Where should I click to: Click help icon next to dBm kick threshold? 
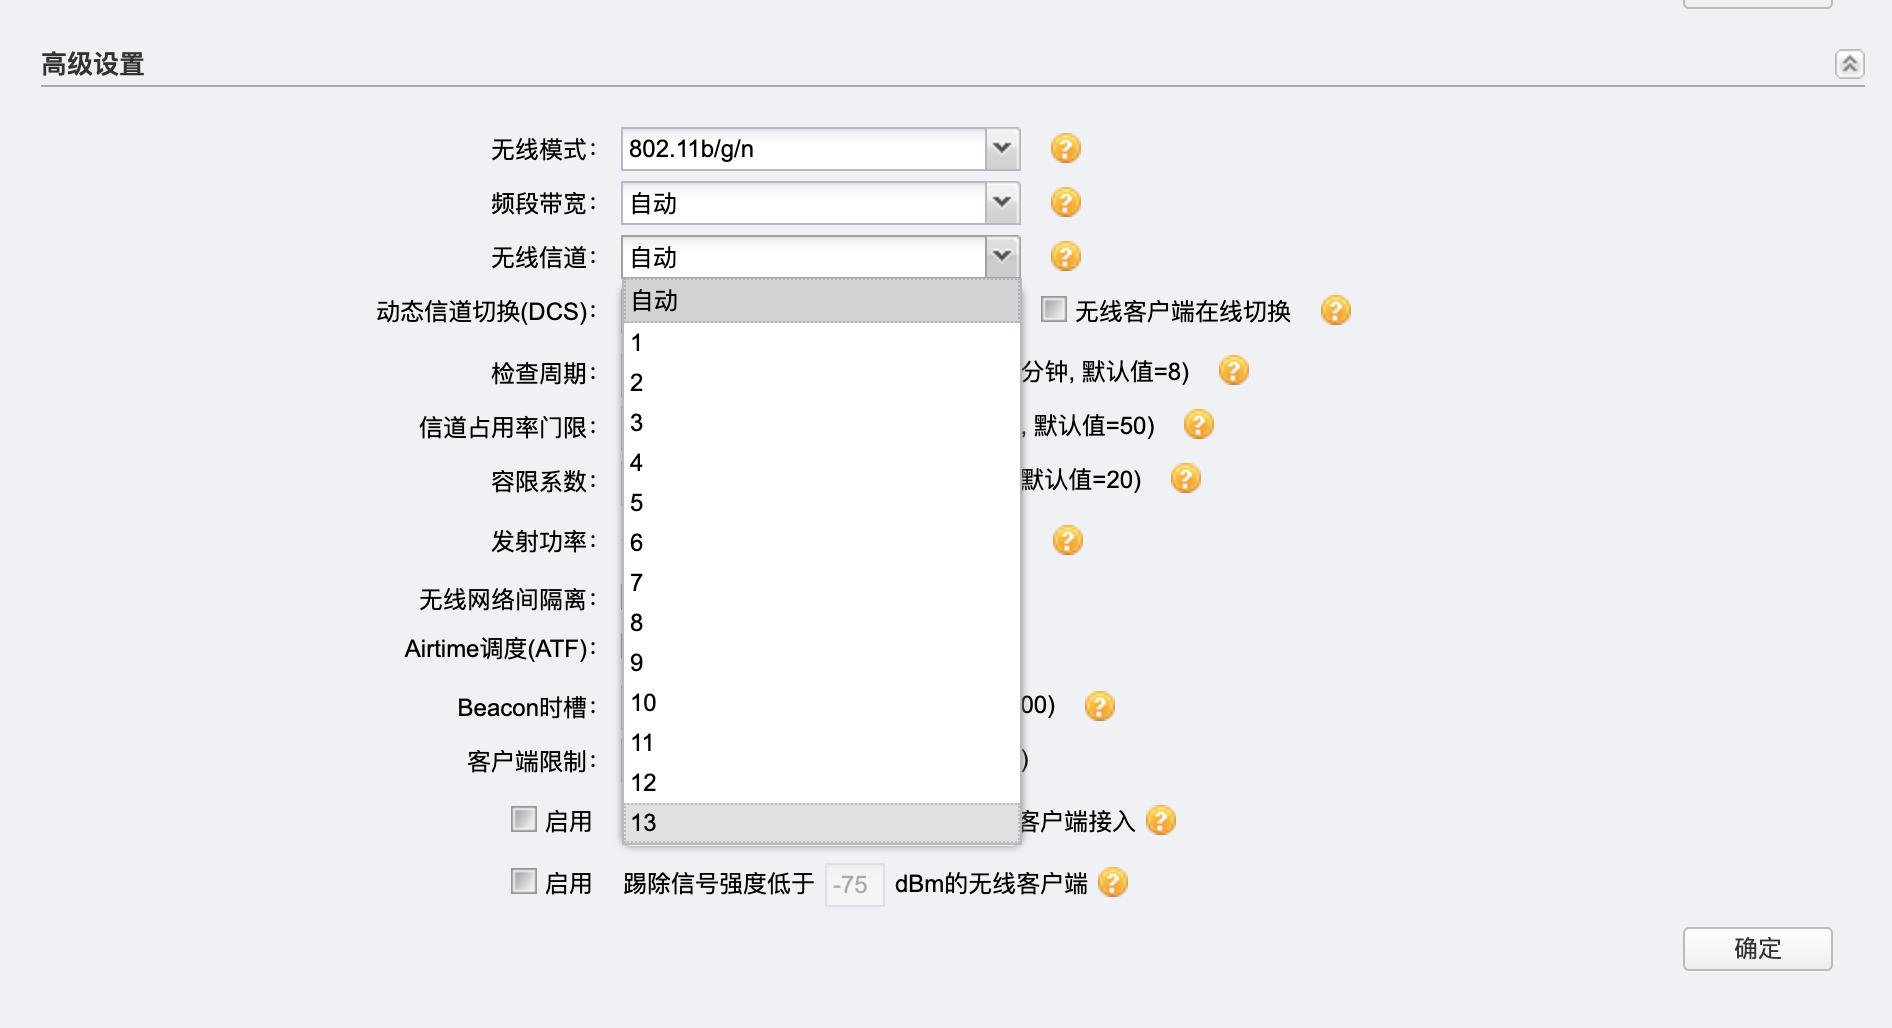click(x=1113, y=883)
